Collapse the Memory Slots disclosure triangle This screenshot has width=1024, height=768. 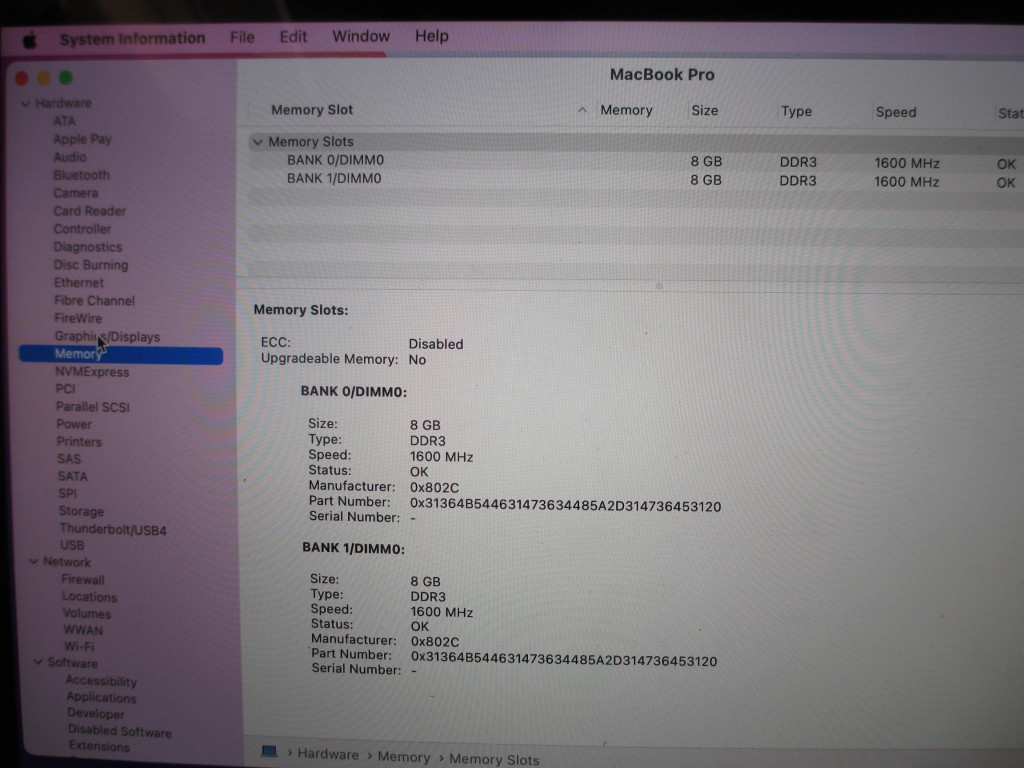(x=258, y=142)
